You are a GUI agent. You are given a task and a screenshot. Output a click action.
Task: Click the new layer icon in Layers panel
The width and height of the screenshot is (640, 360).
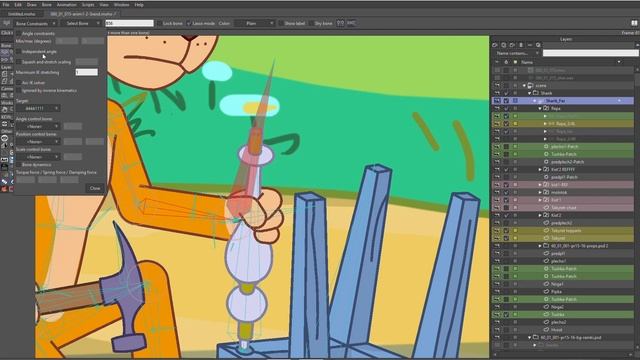[495, 45]
